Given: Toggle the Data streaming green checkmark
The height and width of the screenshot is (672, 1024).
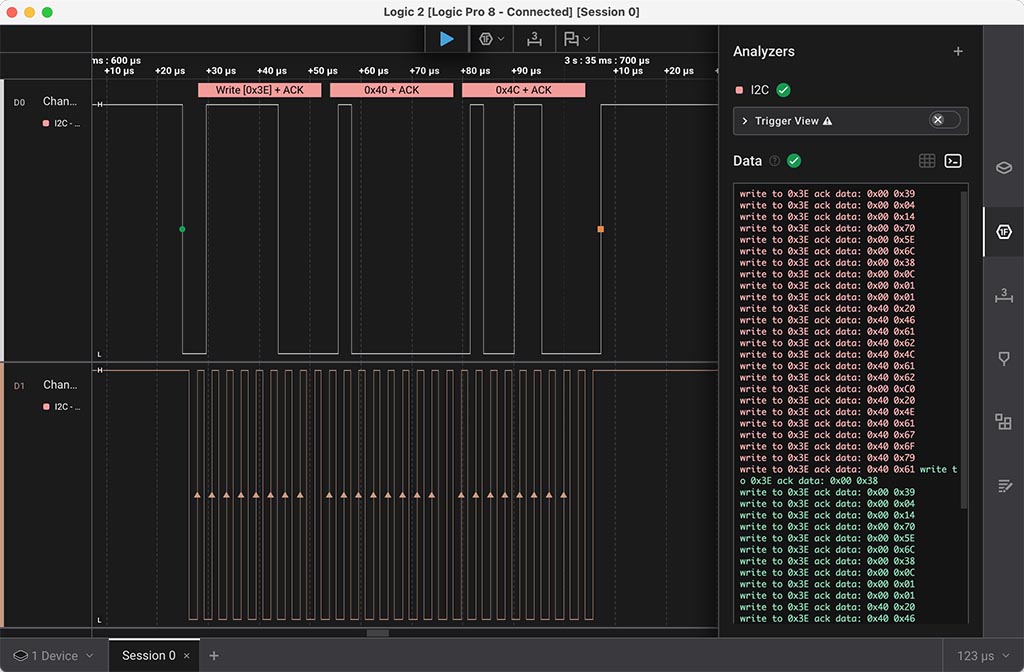Looking at the screenshot, I should click(x=794, y=161).
